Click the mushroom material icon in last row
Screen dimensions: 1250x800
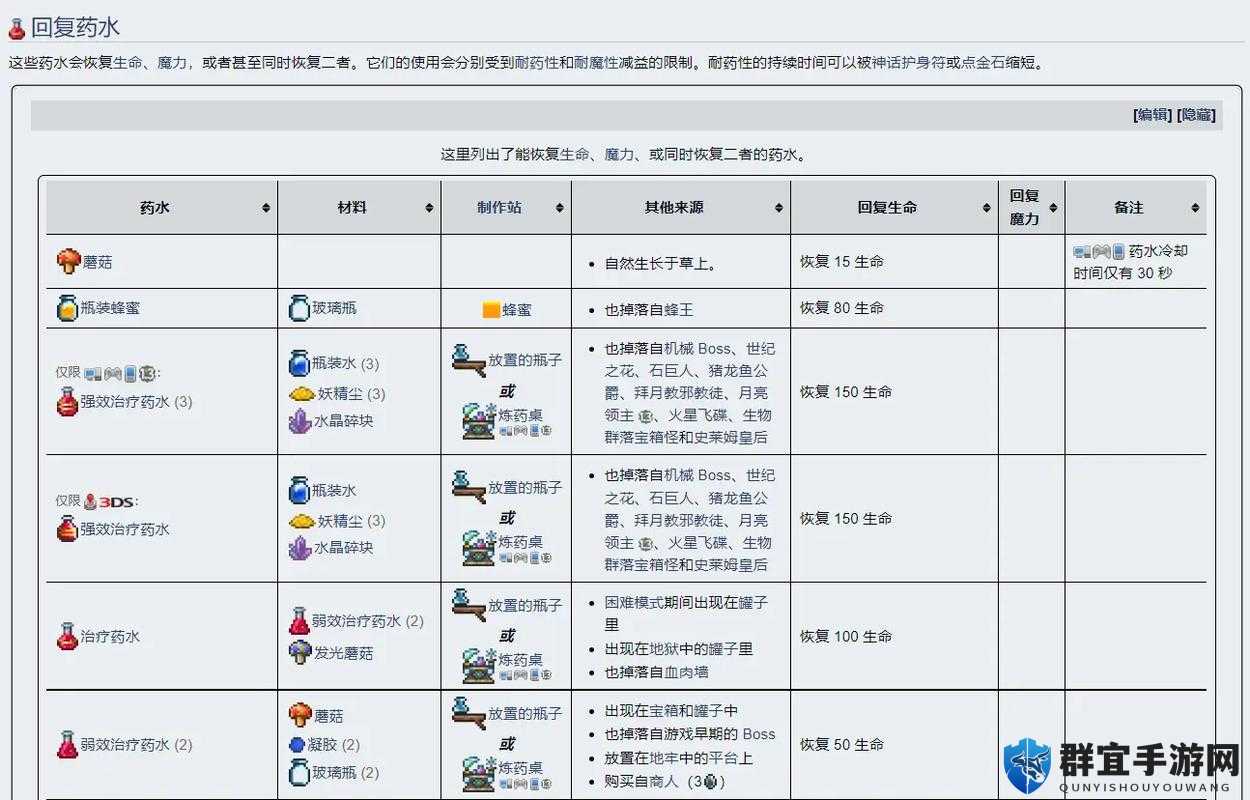click(300, 716)
